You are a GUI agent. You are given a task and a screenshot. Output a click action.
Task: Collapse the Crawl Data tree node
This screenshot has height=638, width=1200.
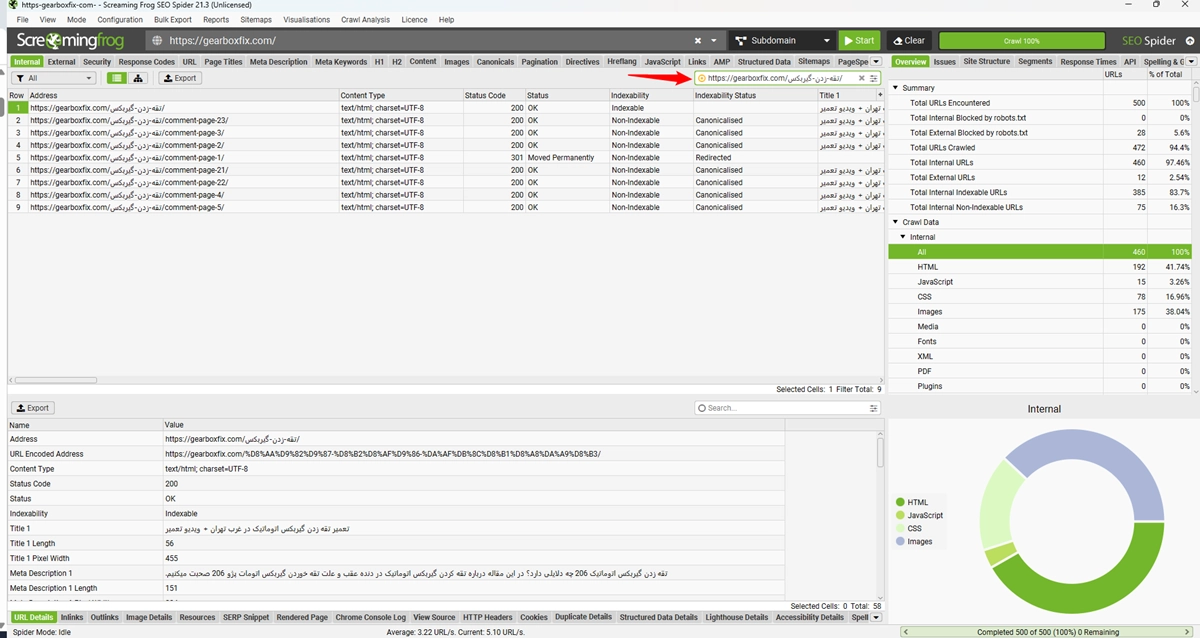(895, 222)
